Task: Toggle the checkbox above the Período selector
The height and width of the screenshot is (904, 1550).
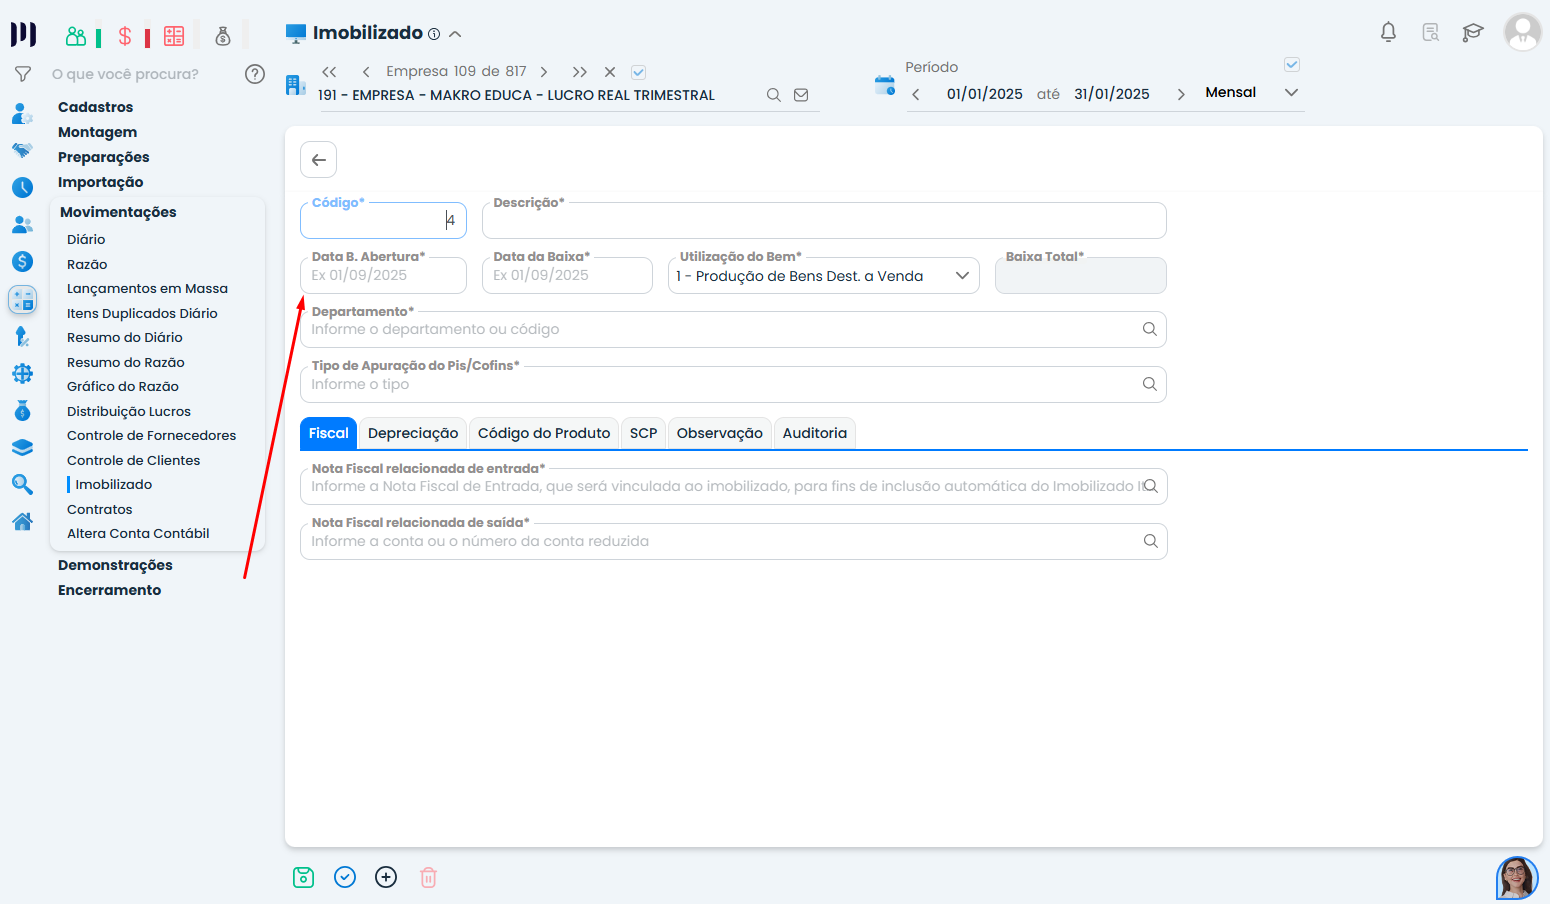Action: point(1291,65)
